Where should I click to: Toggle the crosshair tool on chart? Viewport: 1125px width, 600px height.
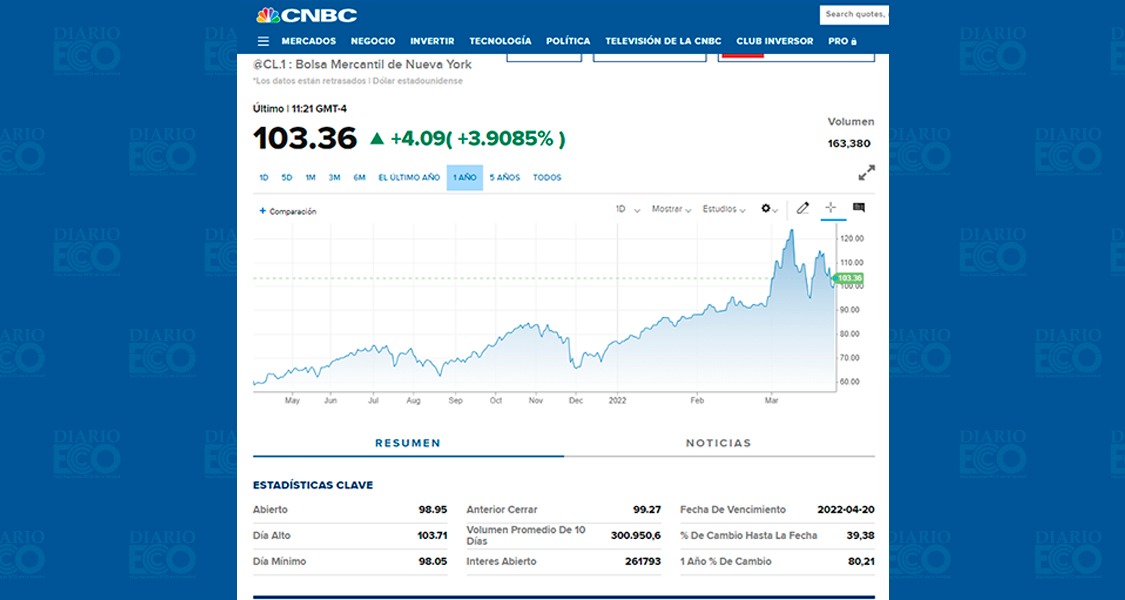coord(831,208)
